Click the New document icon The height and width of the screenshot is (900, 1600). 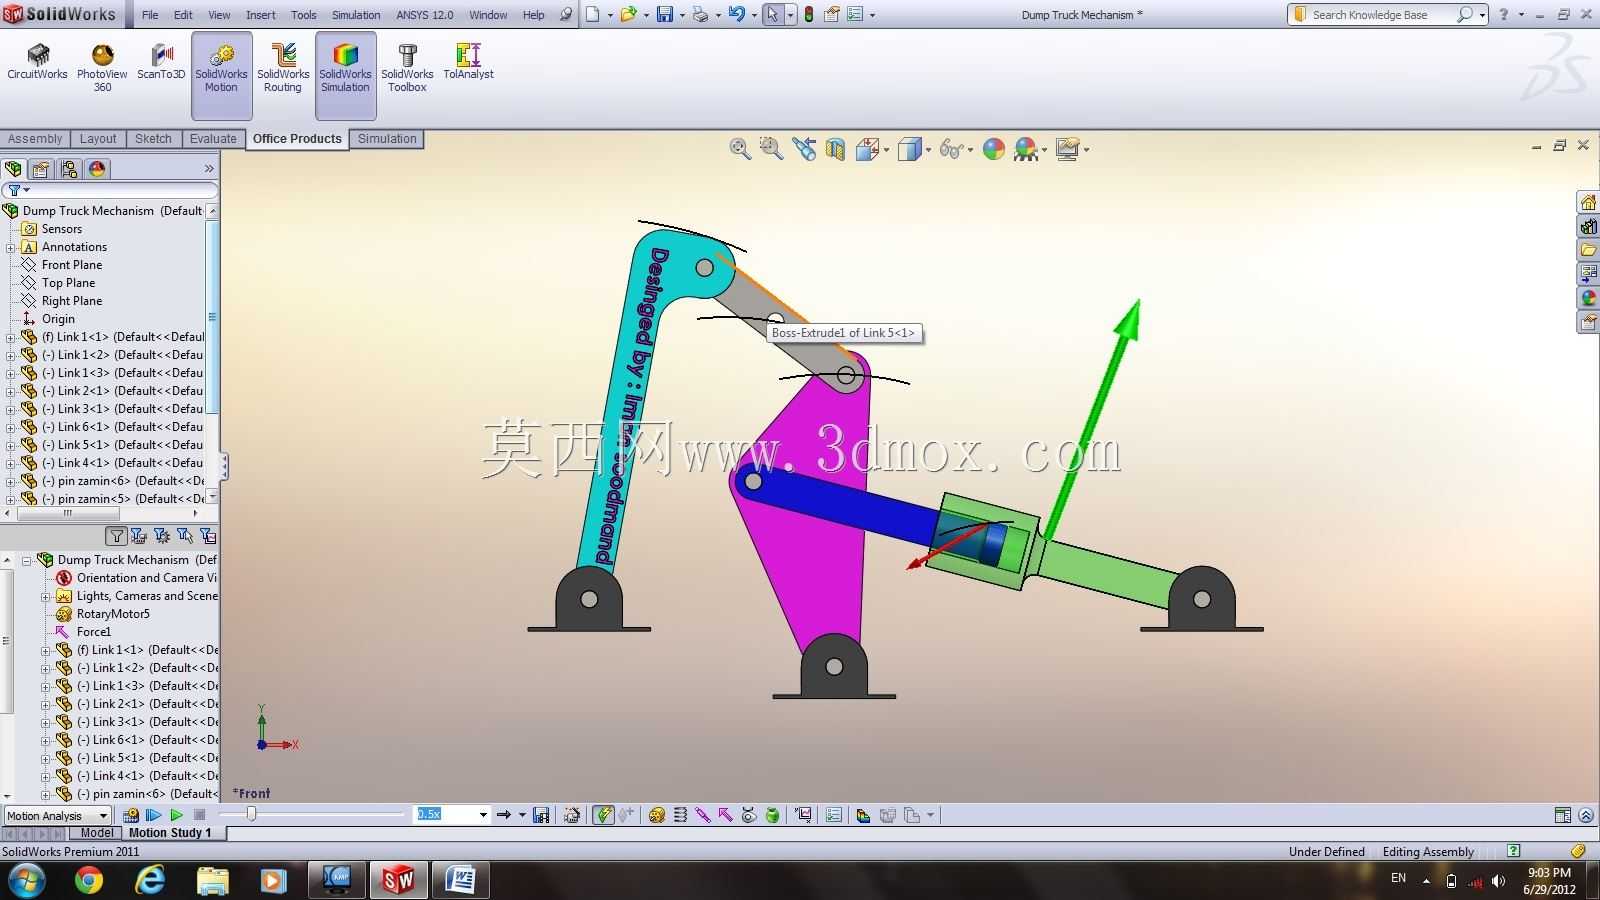[x=593, y=14]
